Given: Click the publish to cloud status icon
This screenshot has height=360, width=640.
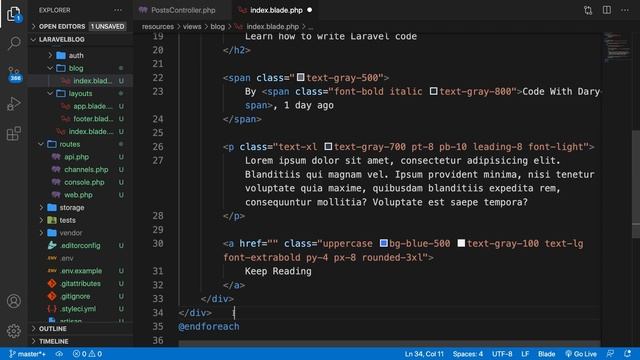Looking at the screenshot, I should tap(59, 354).
